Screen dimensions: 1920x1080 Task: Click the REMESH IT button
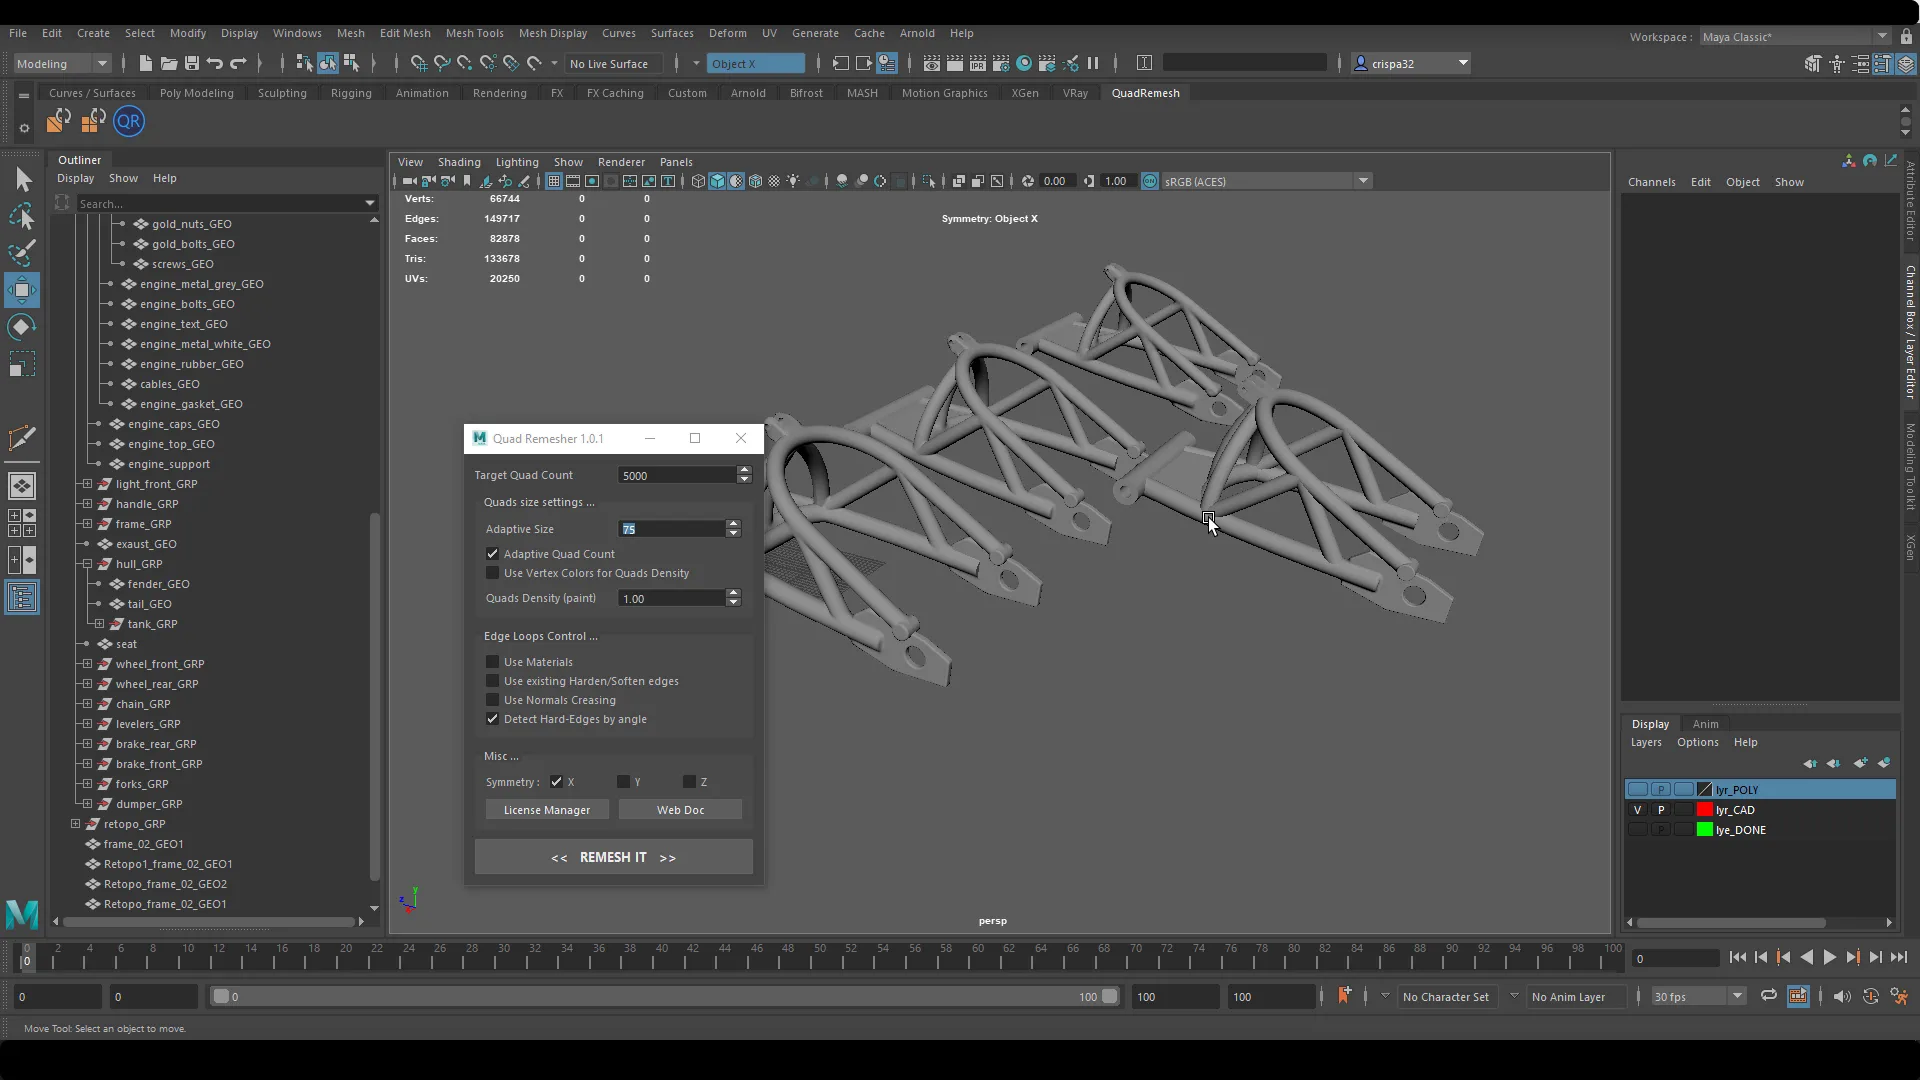tap(615, 857)
